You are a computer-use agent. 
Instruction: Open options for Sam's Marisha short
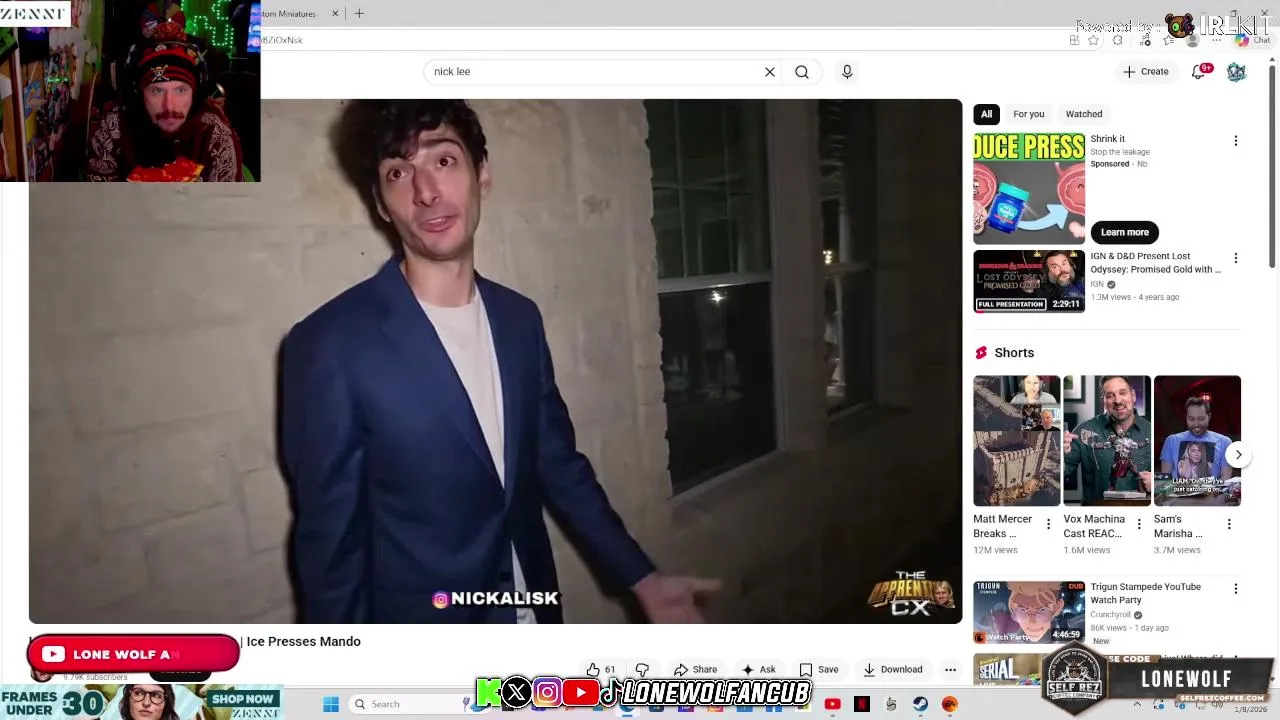pos(1229,524)
